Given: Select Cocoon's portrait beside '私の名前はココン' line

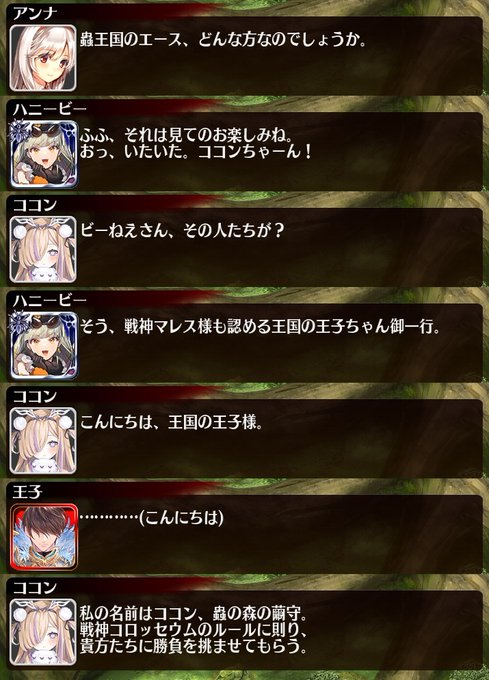Looking at the screenshot, I should 43,632.
